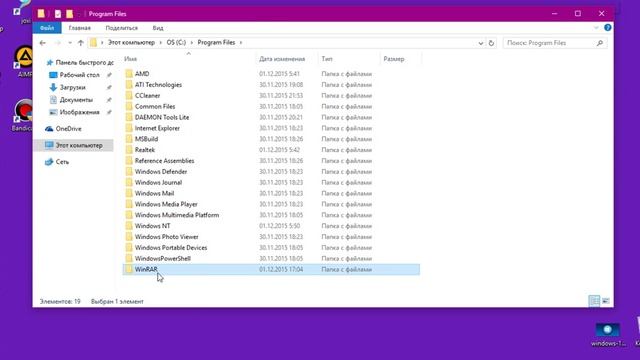Select the Internet Explorer folder icon

[x=129, y=128]
